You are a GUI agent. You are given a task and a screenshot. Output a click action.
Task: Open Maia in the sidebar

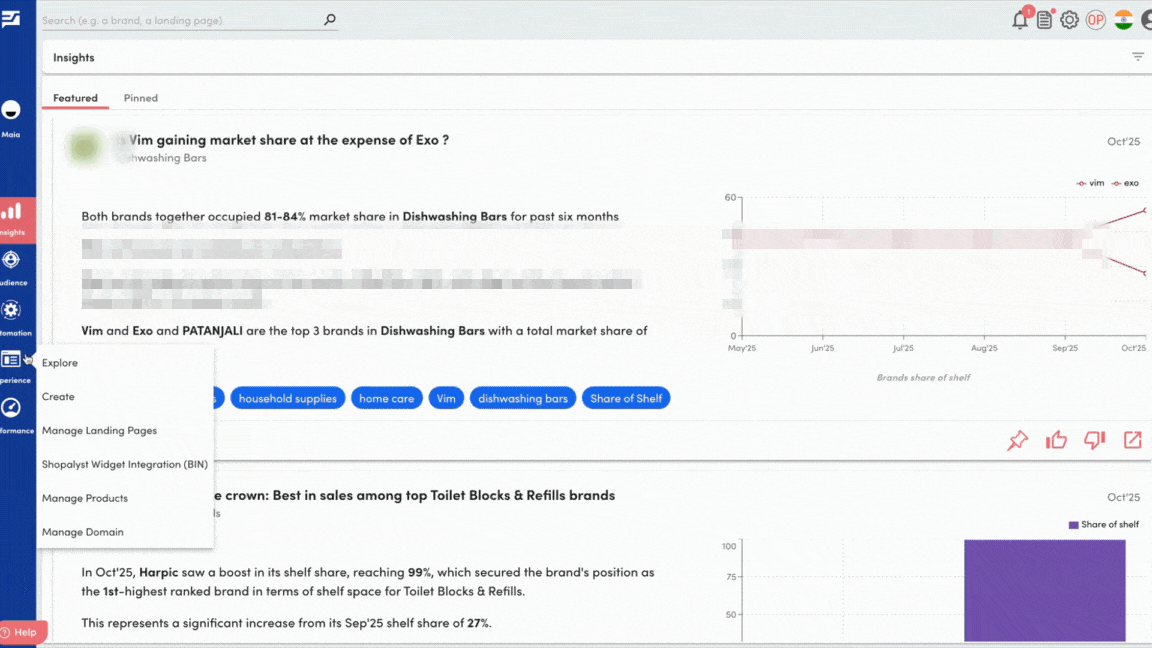coord(11,118)
